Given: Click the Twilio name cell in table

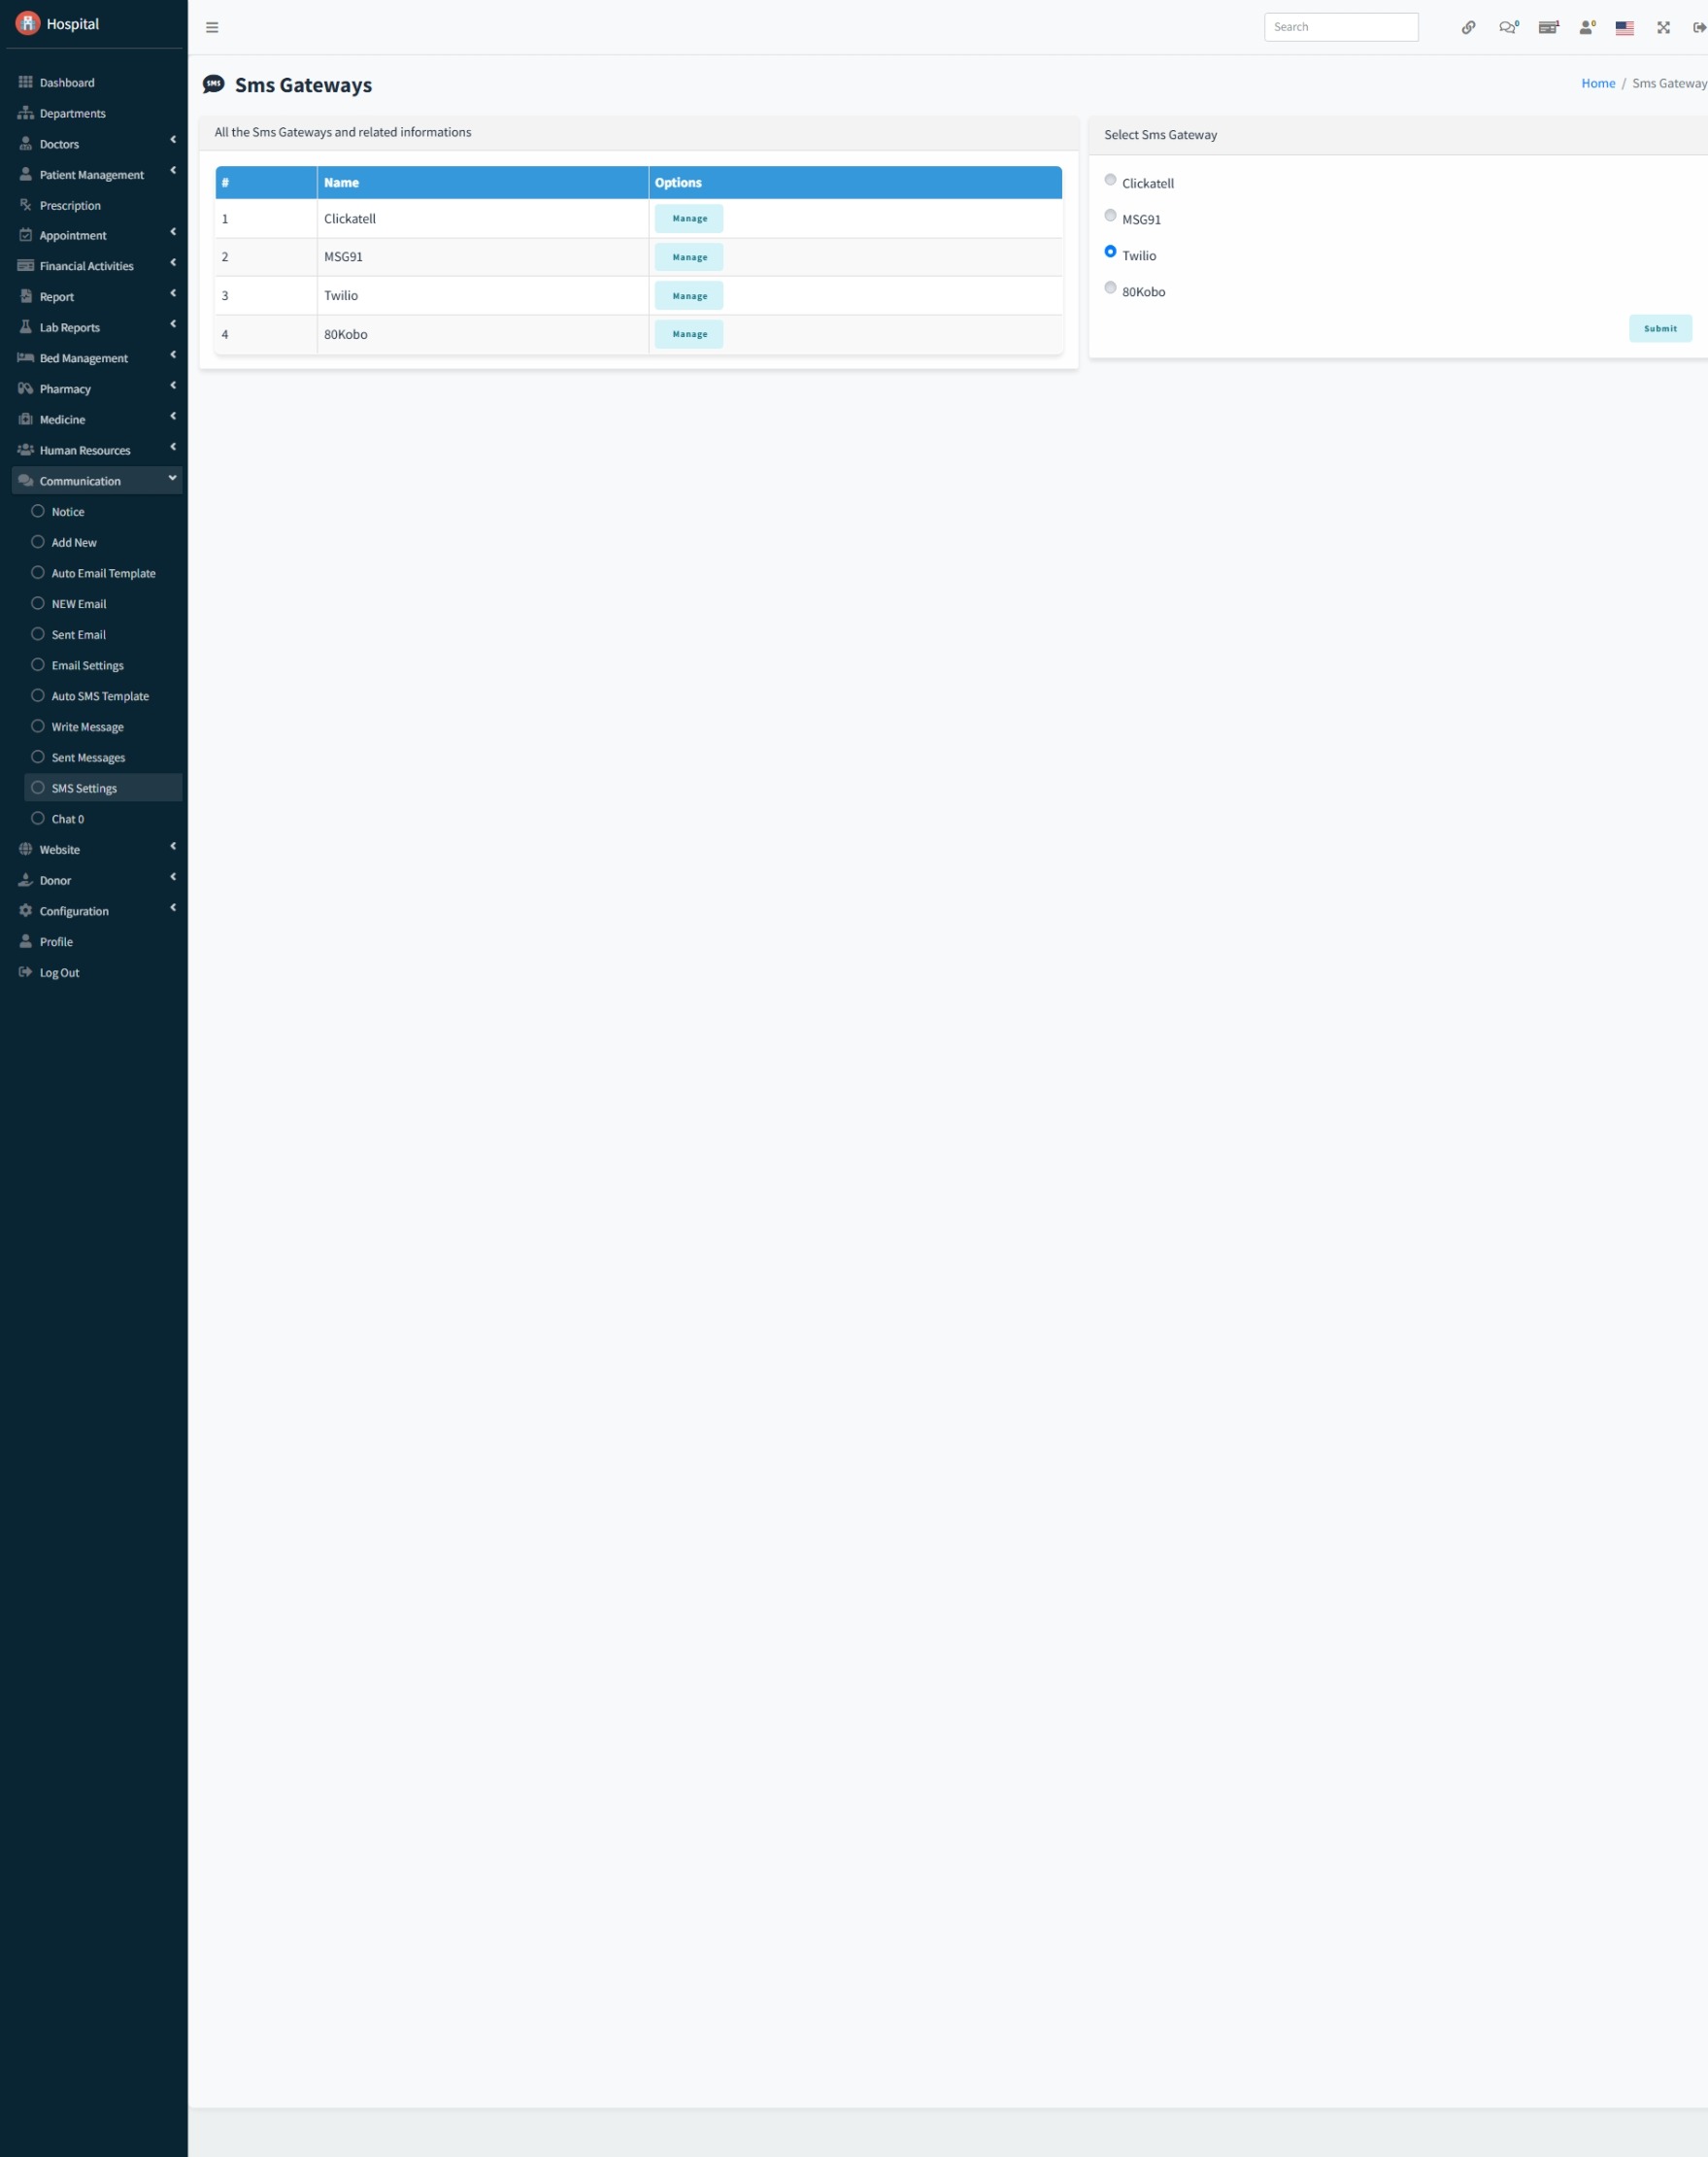Looking at the screenshot, I should click(483, 296).
